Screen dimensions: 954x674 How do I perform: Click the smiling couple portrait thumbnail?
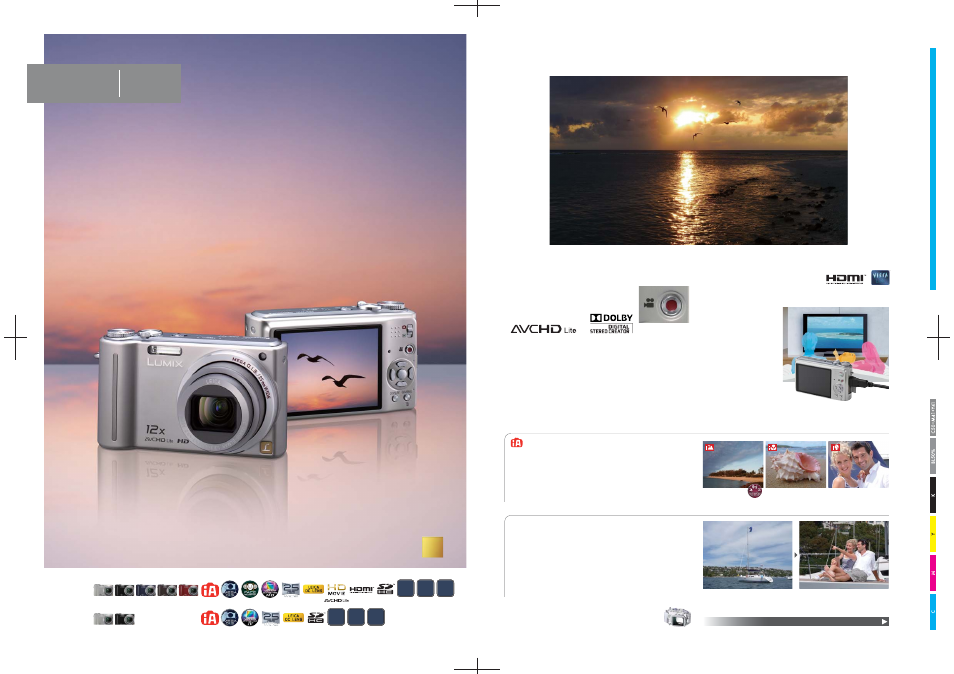pyautogui.click(x=858, y=465)
